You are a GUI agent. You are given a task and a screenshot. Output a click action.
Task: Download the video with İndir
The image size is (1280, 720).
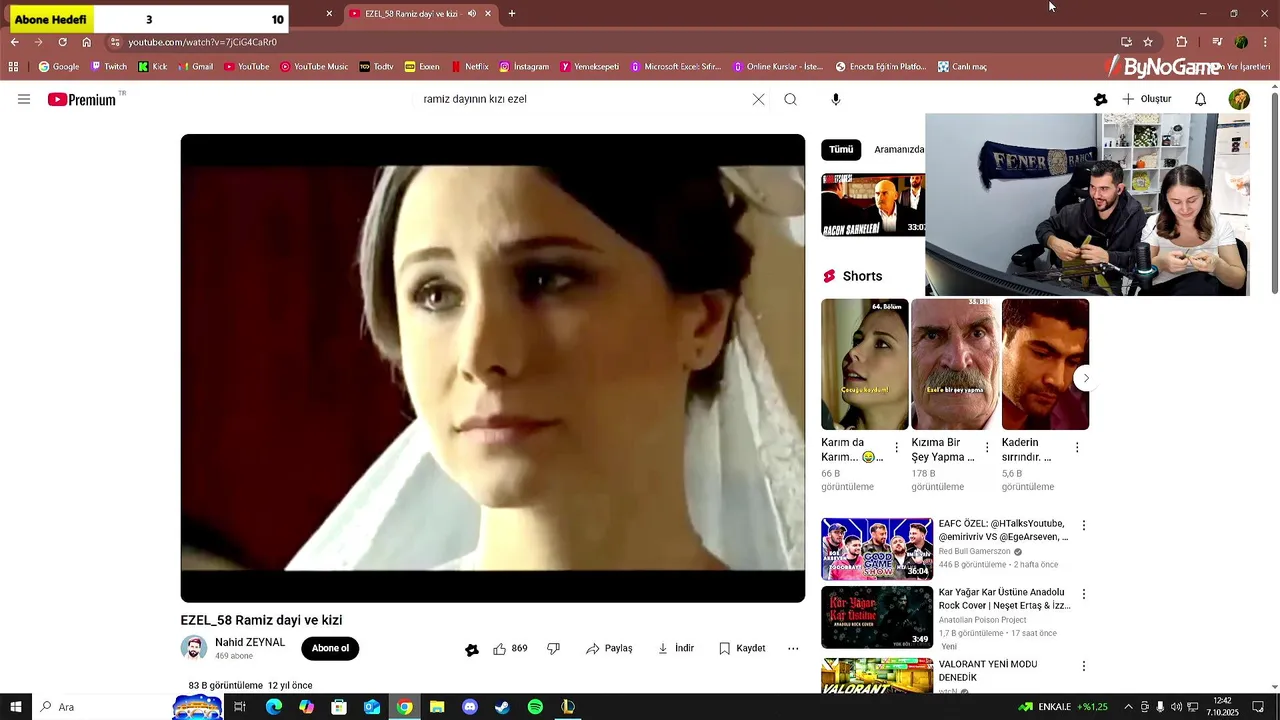(676, 649)
